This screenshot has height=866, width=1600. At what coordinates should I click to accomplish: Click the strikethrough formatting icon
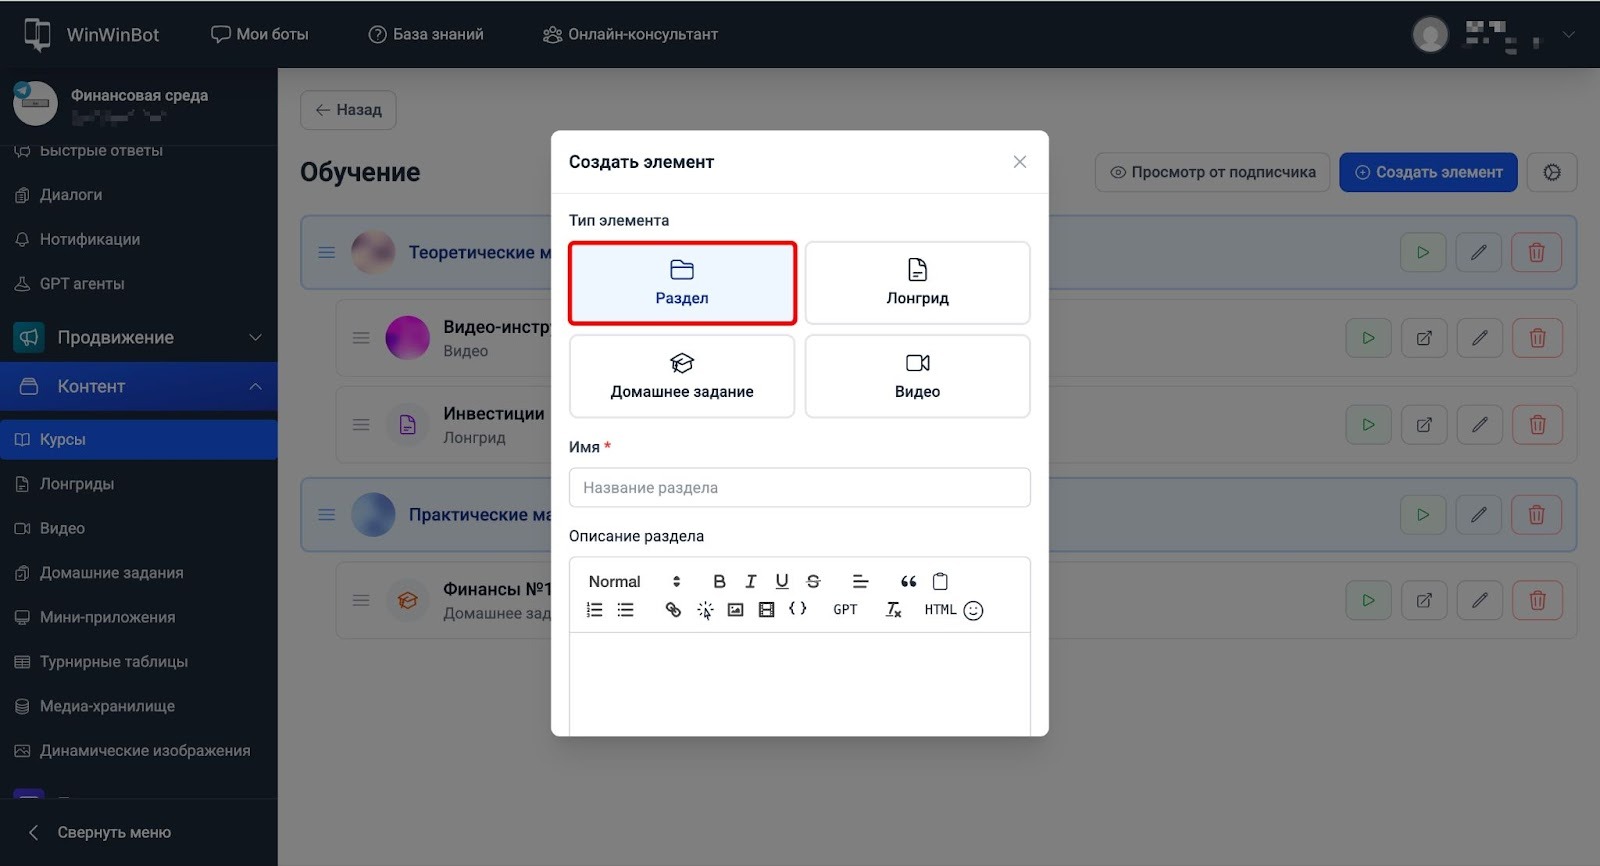[813, 581]
